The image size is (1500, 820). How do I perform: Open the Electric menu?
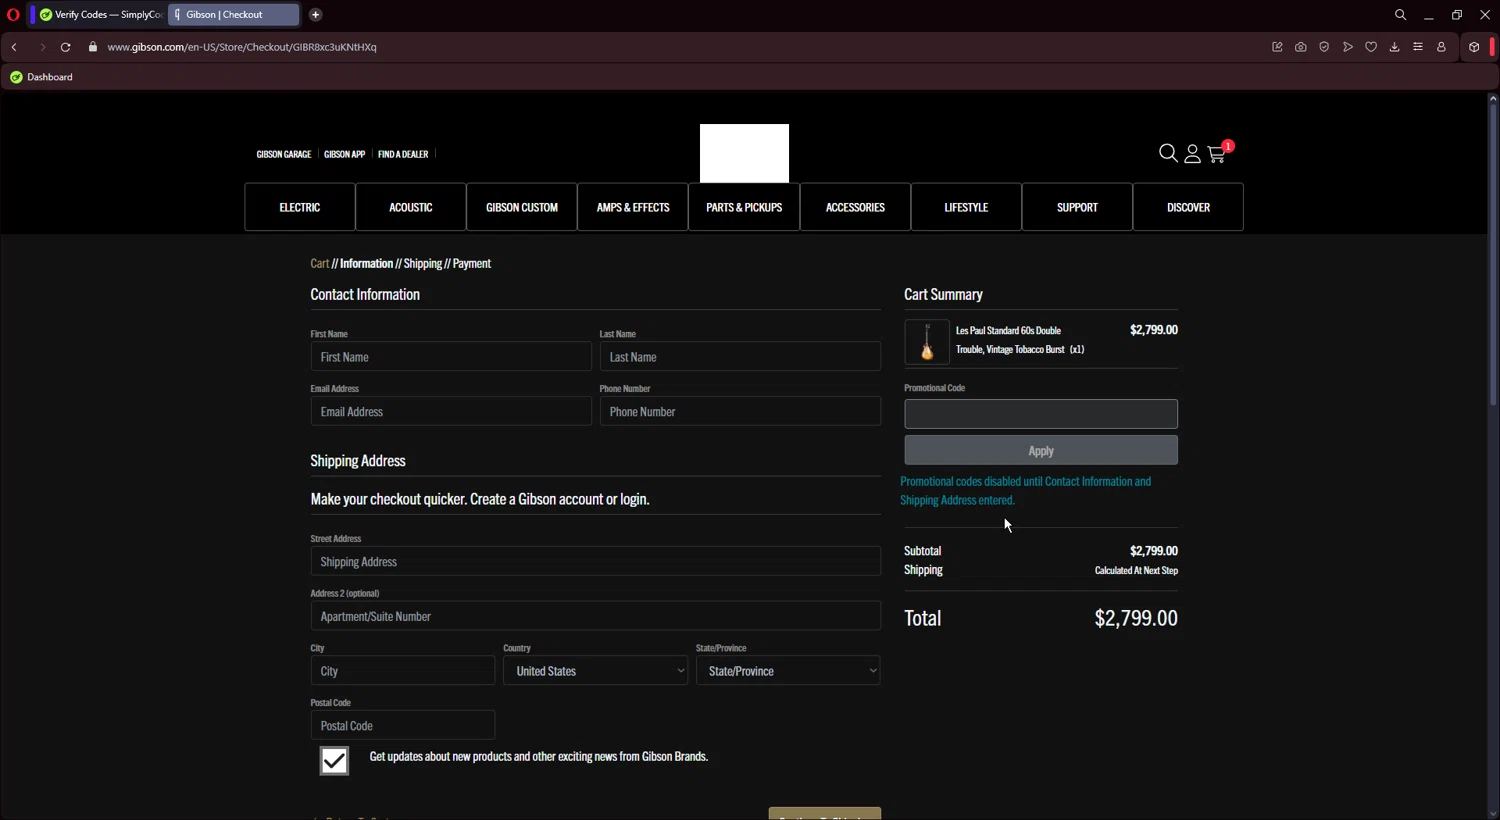(x=300, y=207)
